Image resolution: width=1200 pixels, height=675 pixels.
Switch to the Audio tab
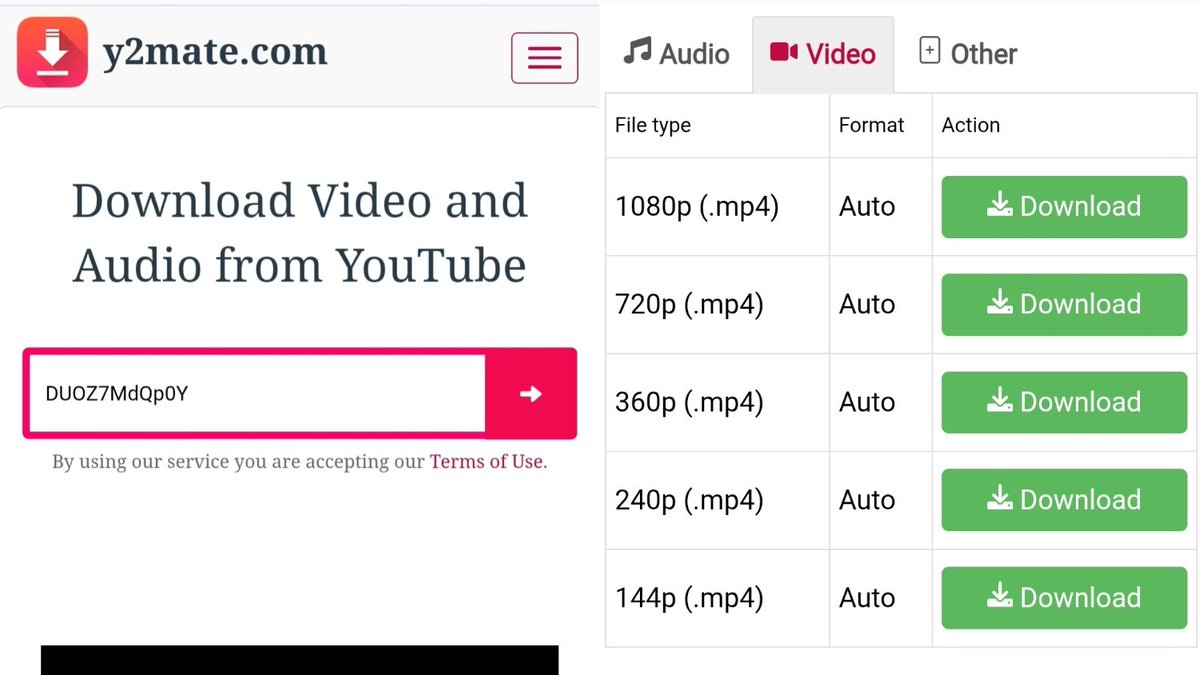coord(676,54)
